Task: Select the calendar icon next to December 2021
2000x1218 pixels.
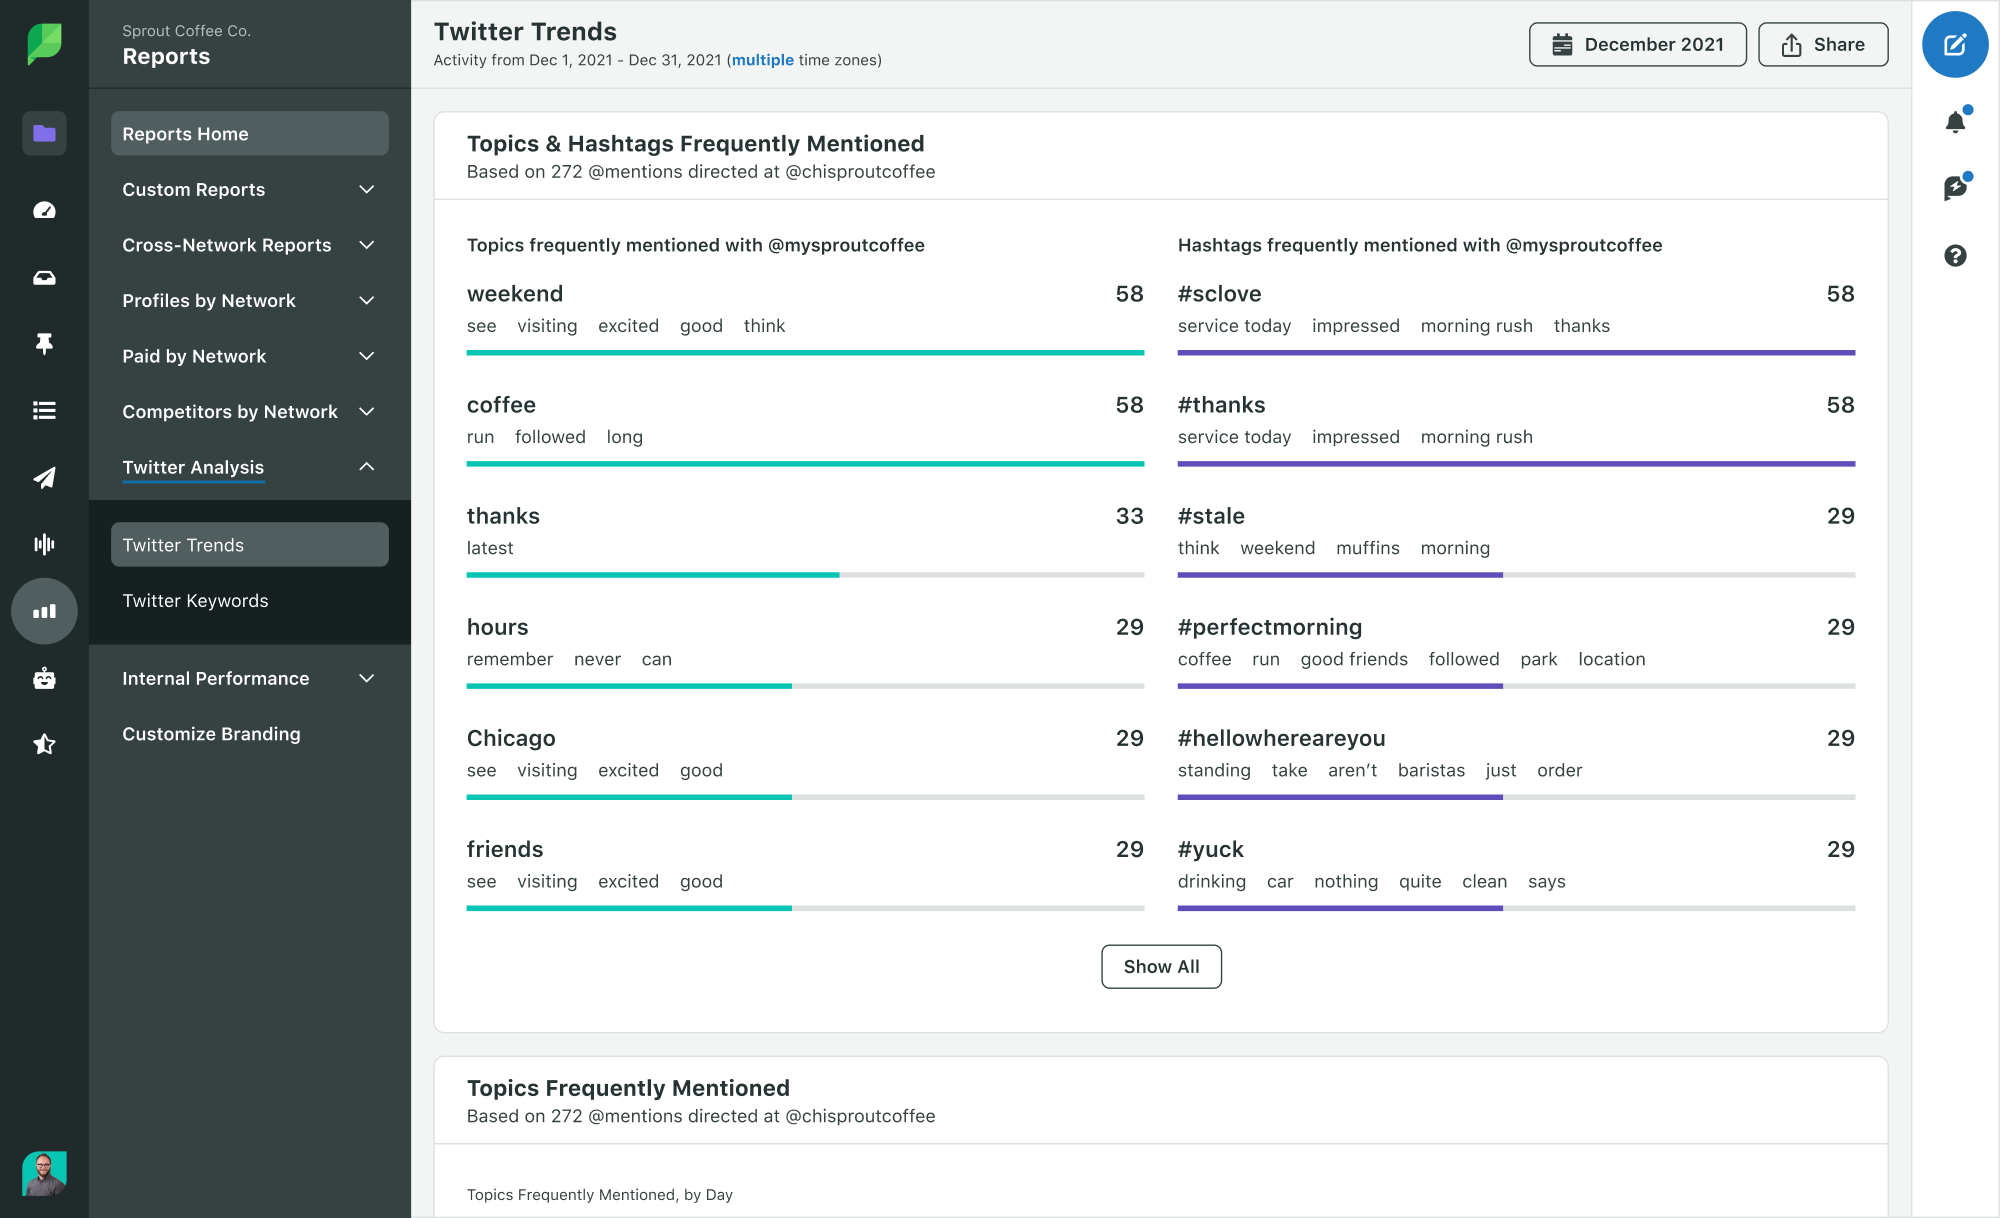Action: [1561, 43]
